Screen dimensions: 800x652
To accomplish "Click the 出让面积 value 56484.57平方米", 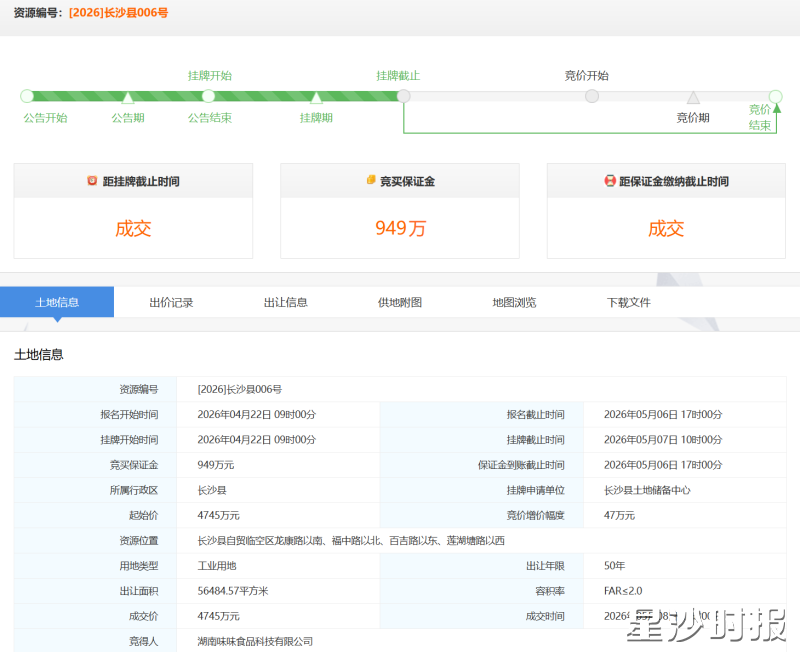I will (233, 591).
